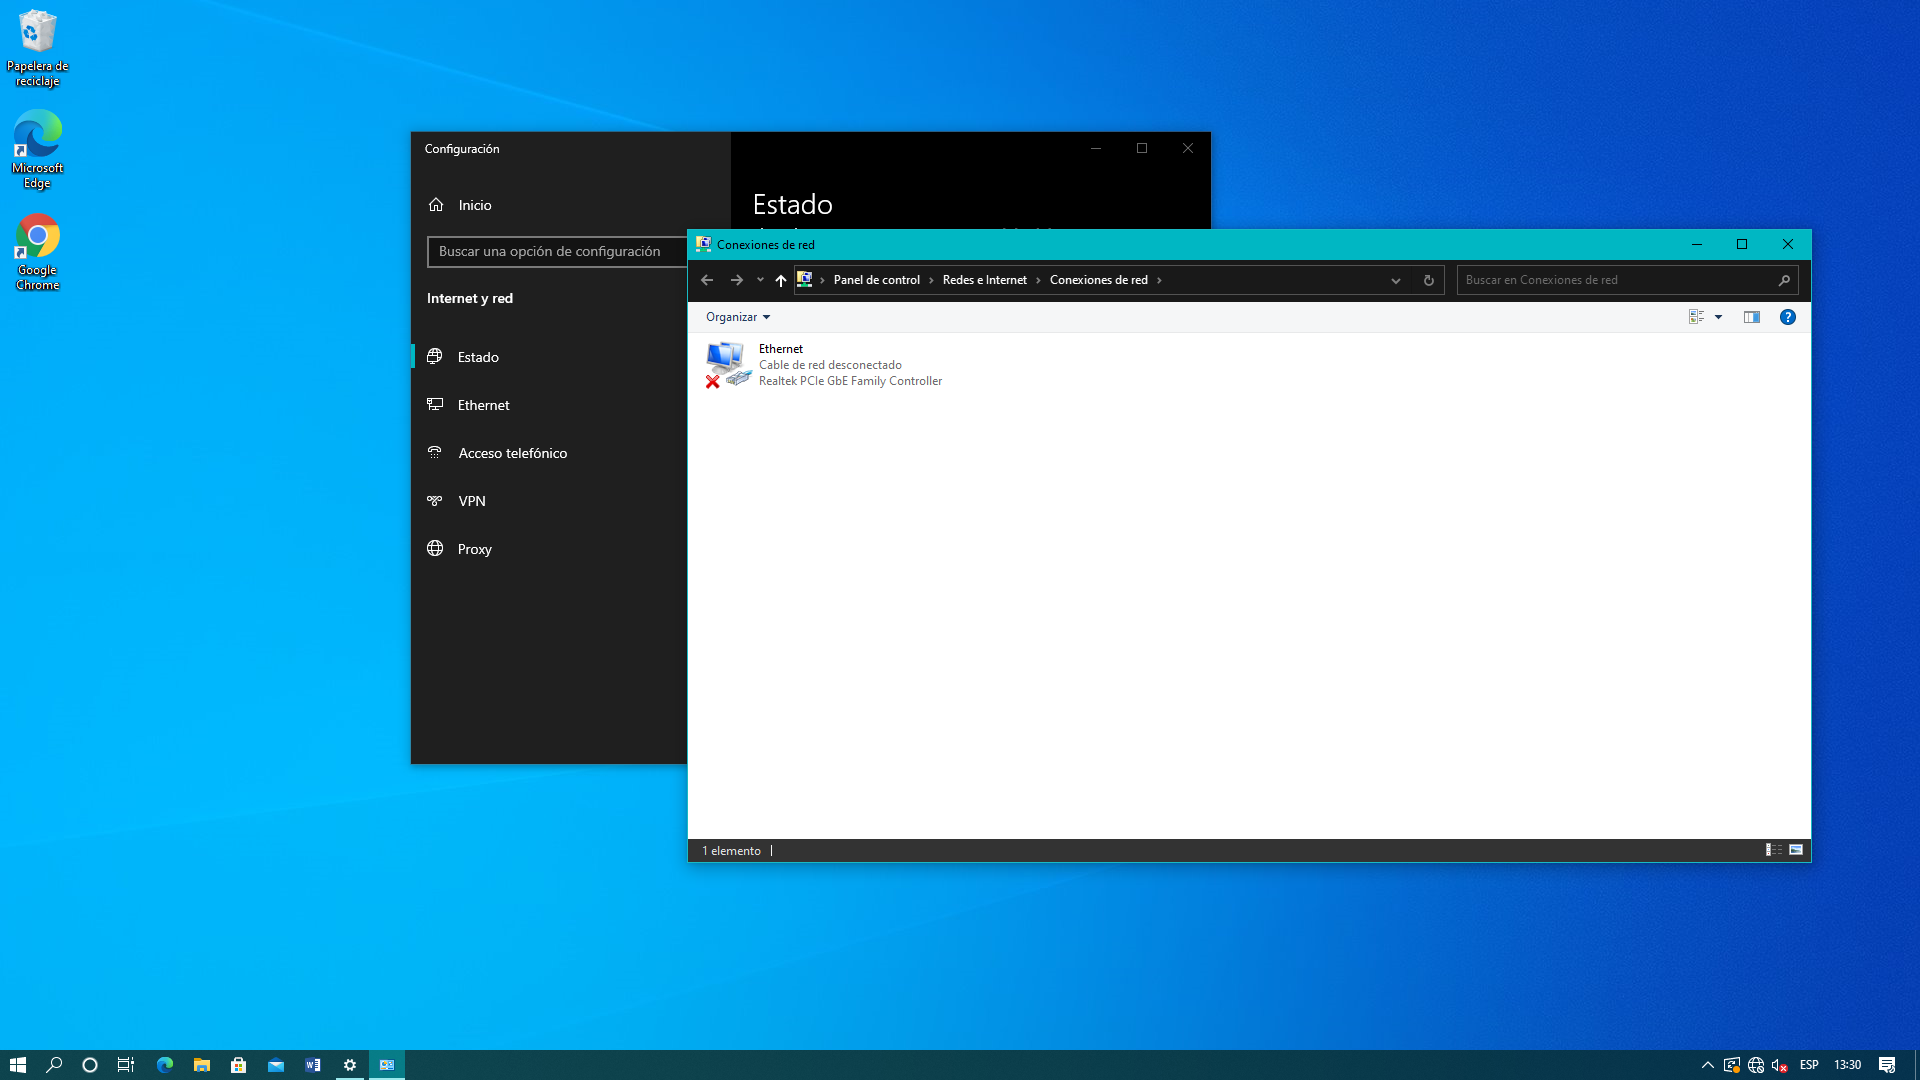The image size is (1920, 1080).
Task: Expand the address bar history dropdown
Action: coord(1396,280)
